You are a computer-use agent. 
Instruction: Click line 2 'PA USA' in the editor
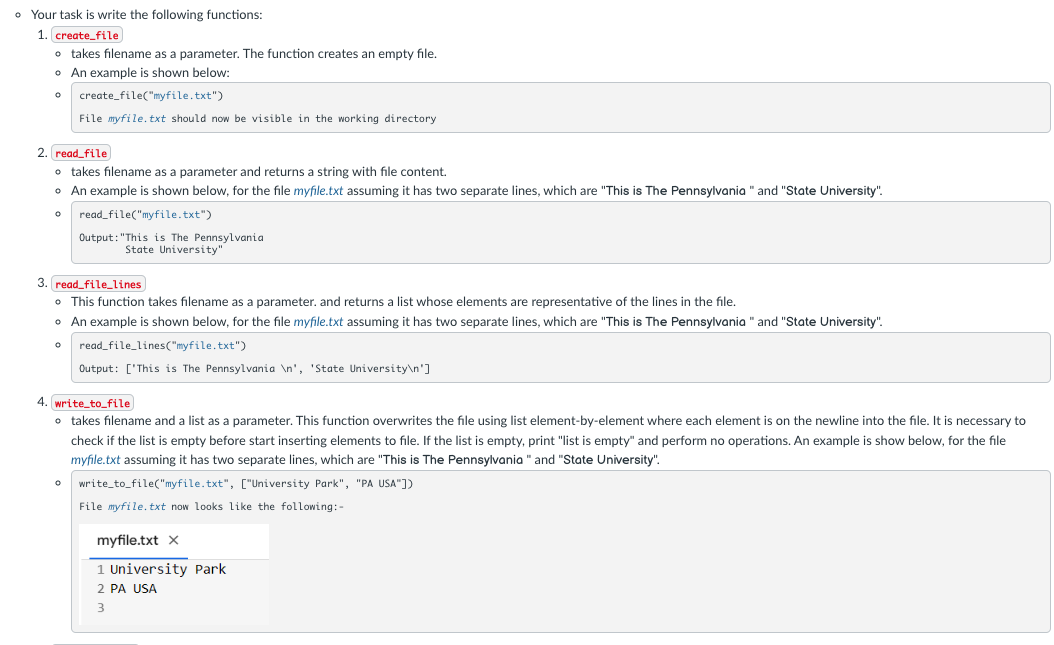[133, 588]
